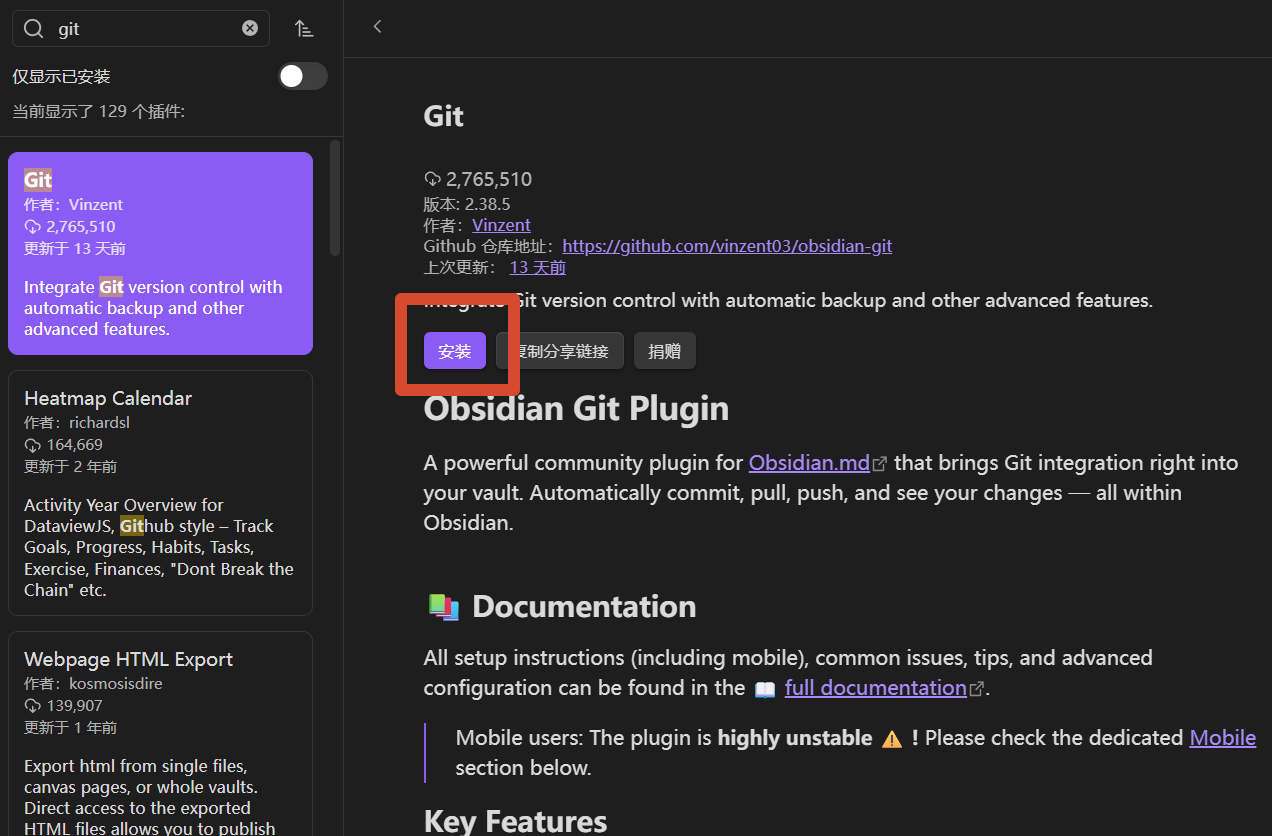Click the warning icon after highly unstable

892,739
